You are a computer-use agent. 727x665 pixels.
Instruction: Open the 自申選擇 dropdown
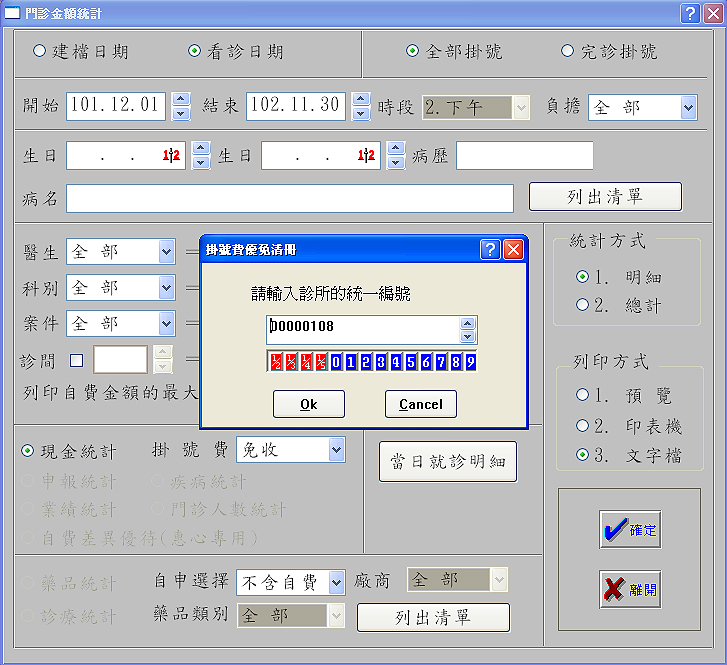coord(336,581)
